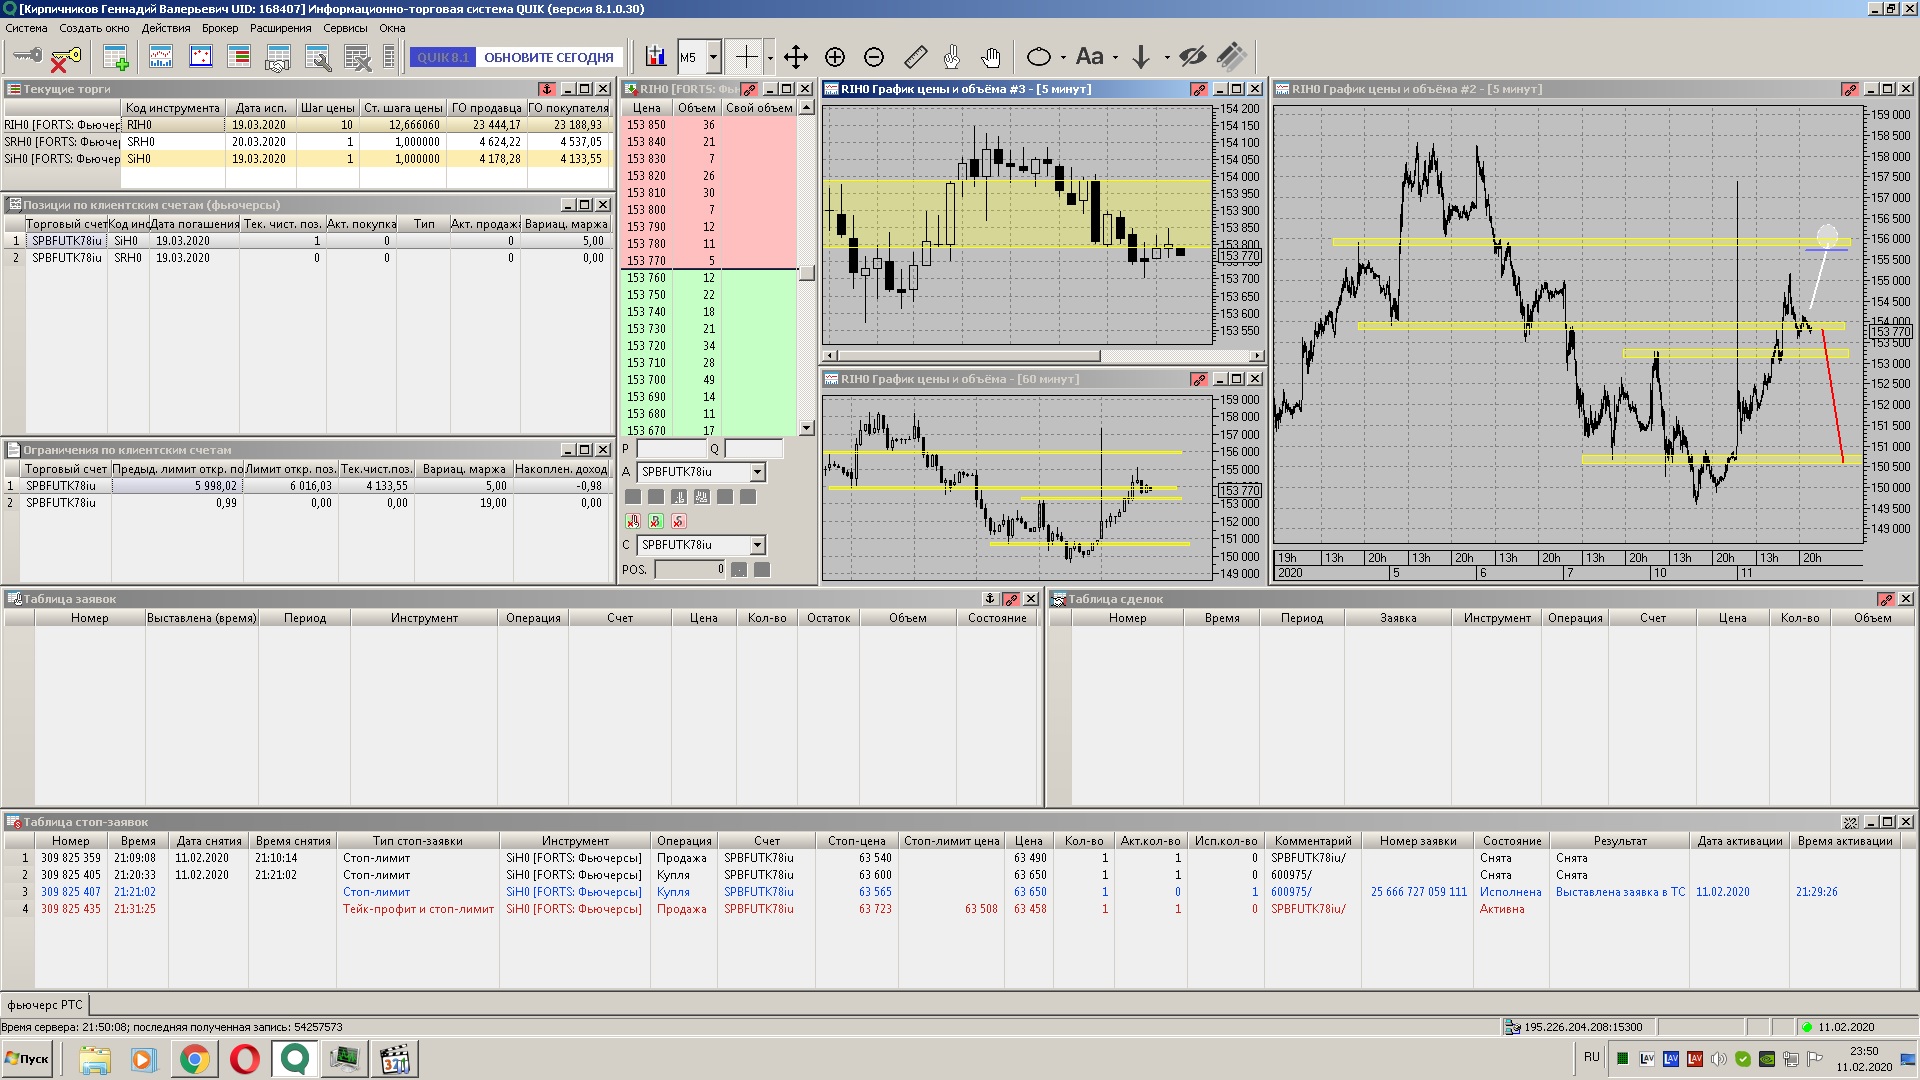The image size is (1920, 1080).
Task: Click the create new table icon
Action: 116,58
